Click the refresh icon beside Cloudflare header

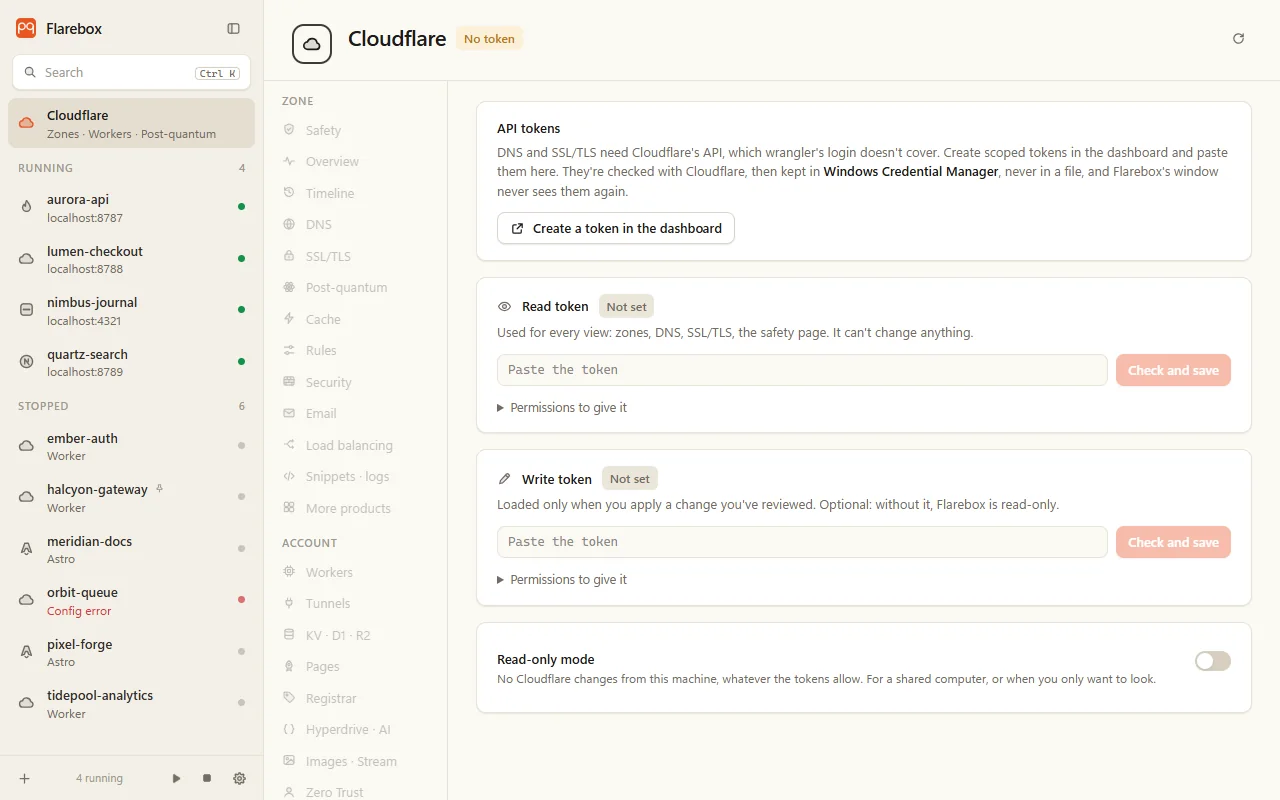[1239, 39]
